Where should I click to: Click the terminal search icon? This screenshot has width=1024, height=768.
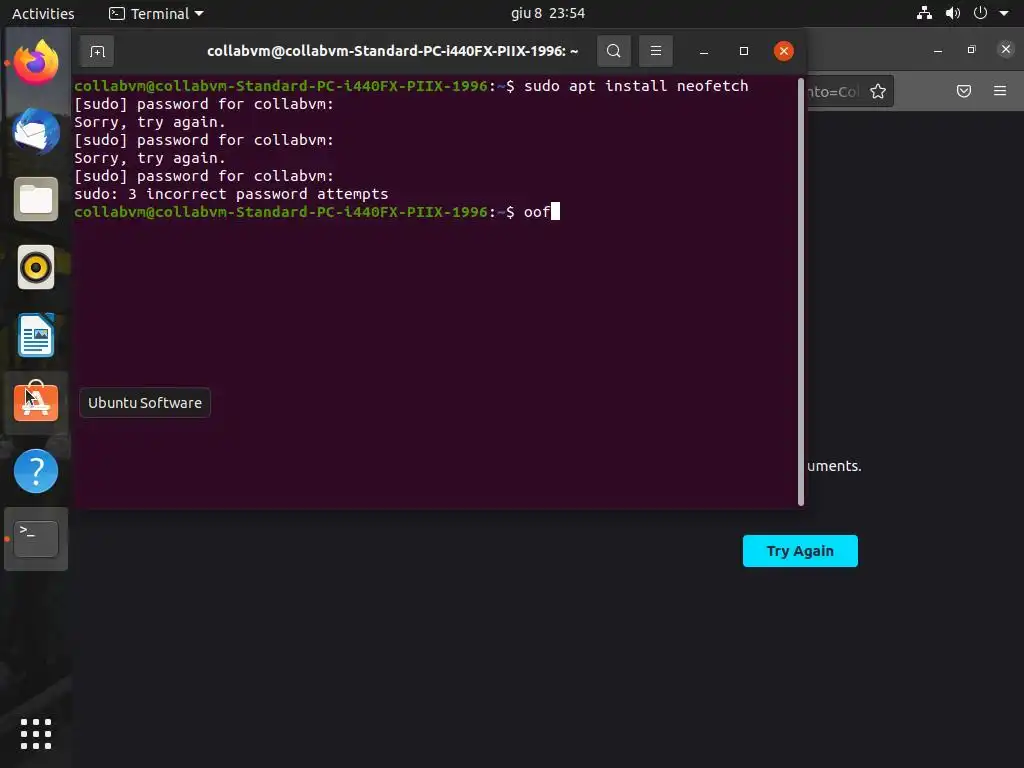click(613, 51)
